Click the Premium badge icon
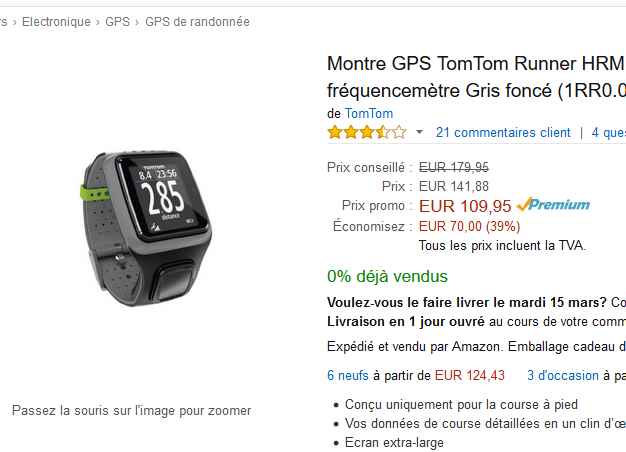Viewport: 626px width, 452px height. 553,204
